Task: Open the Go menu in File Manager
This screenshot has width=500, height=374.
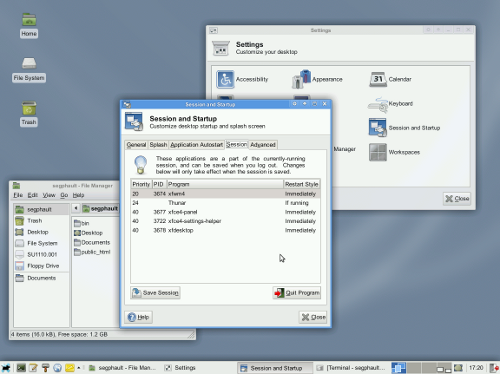Action: 64,195
